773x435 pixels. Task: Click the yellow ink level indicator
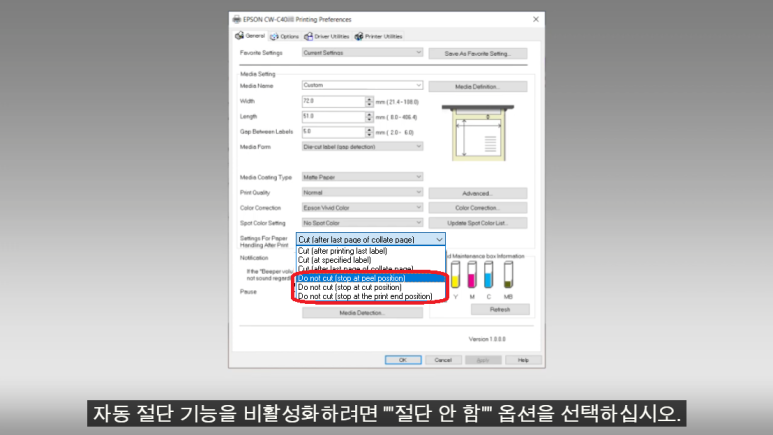(x=456, y=275)
